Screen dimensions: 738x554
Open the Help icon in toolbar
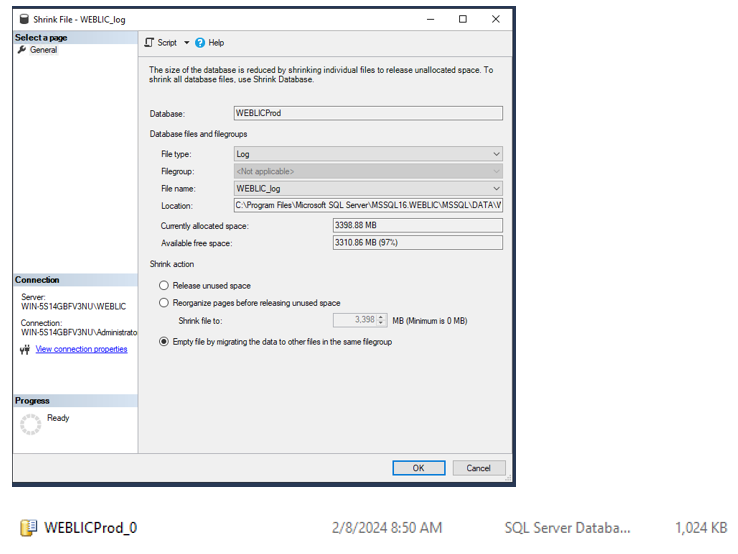pos(200,43)
